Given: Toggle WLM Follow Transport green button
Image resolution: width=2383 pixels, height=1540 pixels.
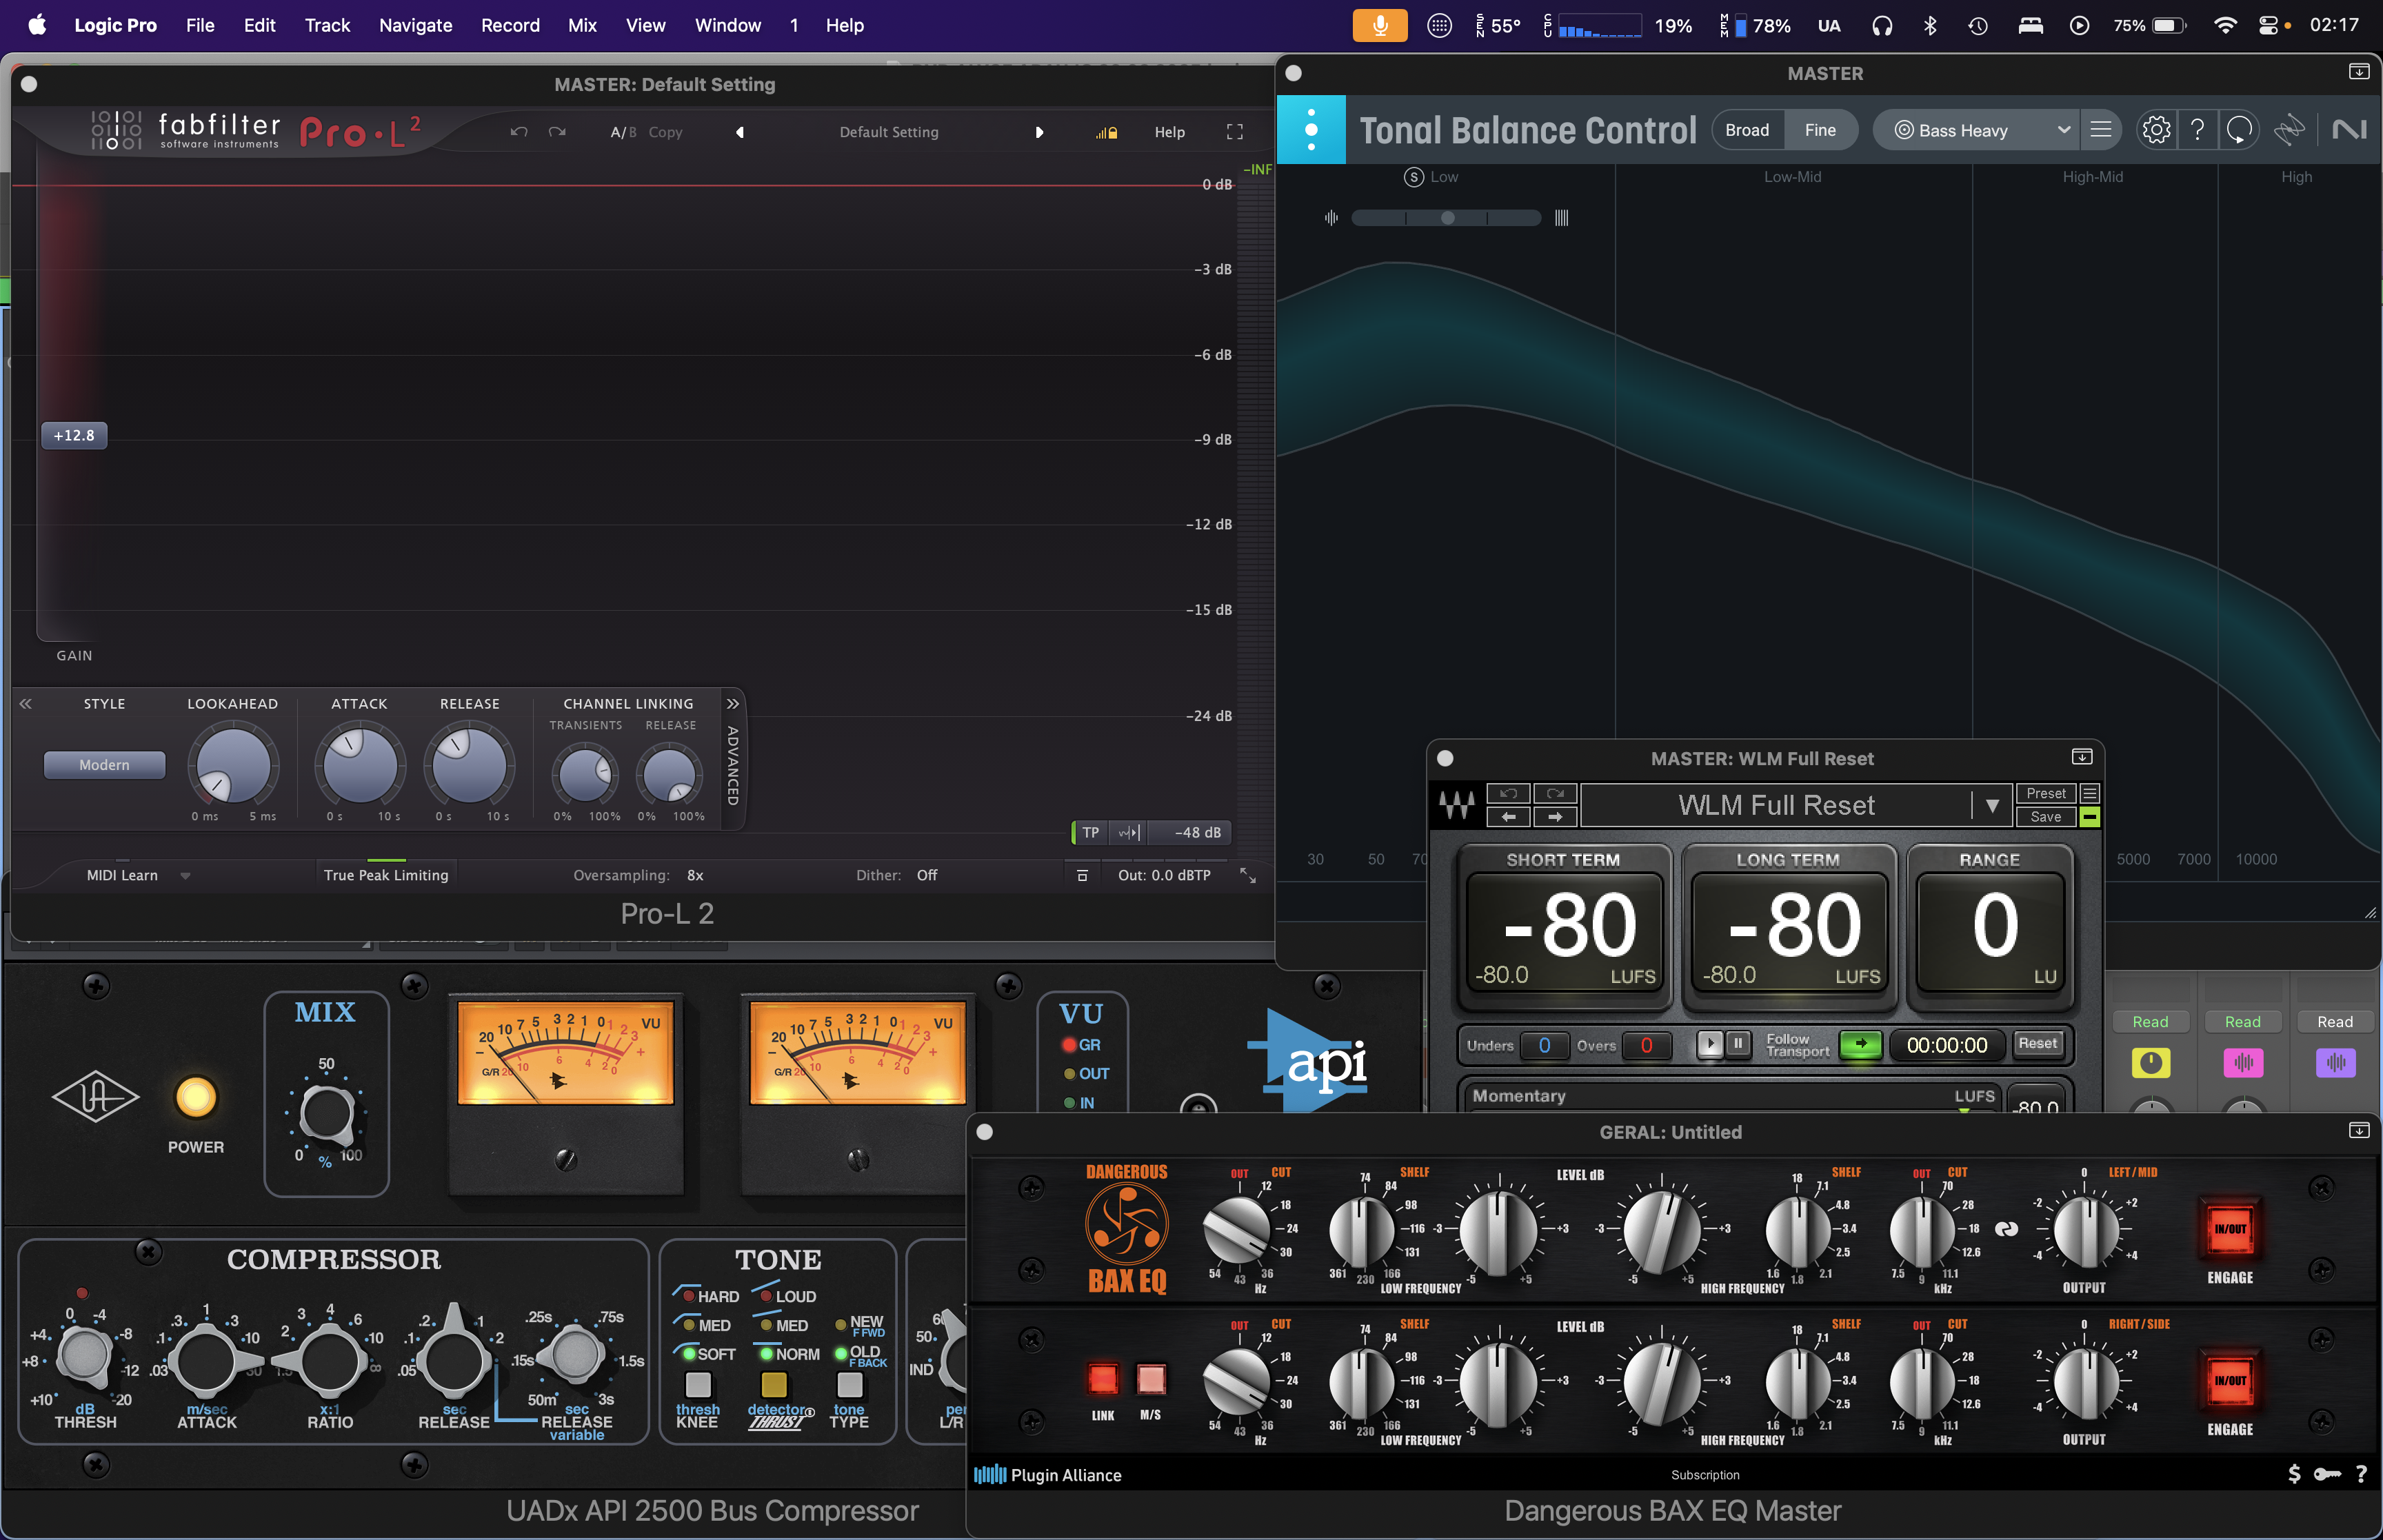Looking at the screenshot, I should pos(1861,1045).
